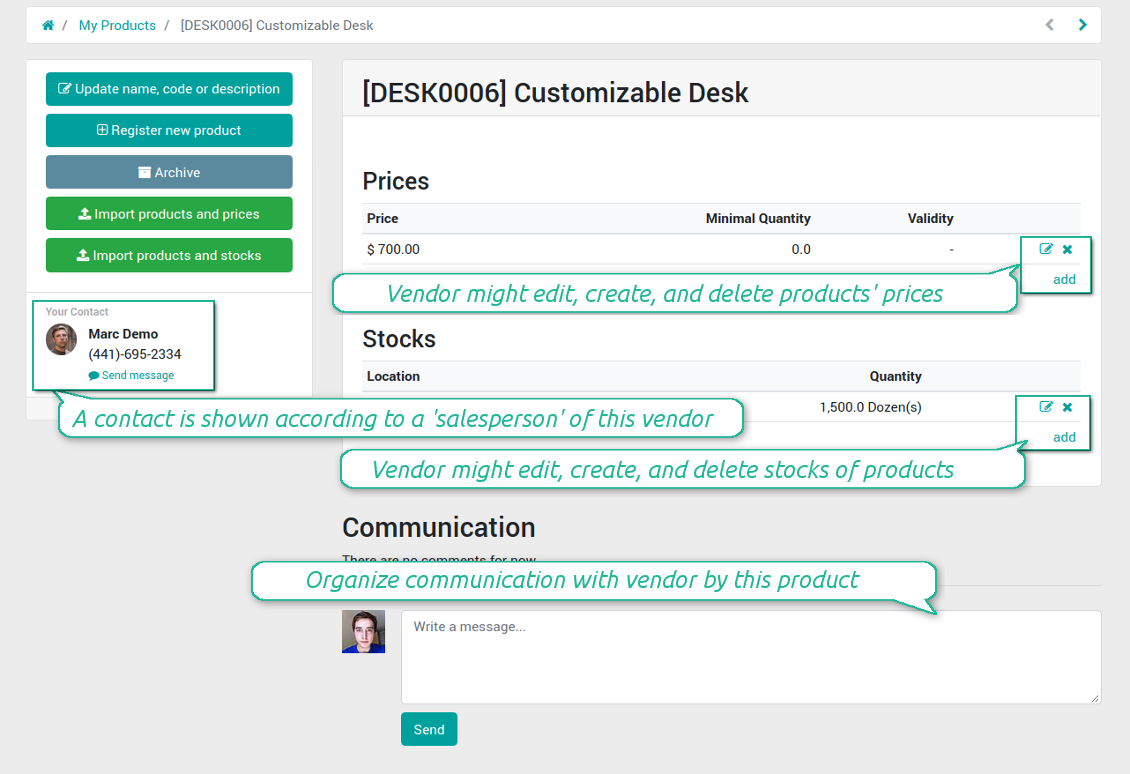Click Update name, code or description

coord(169,89)
